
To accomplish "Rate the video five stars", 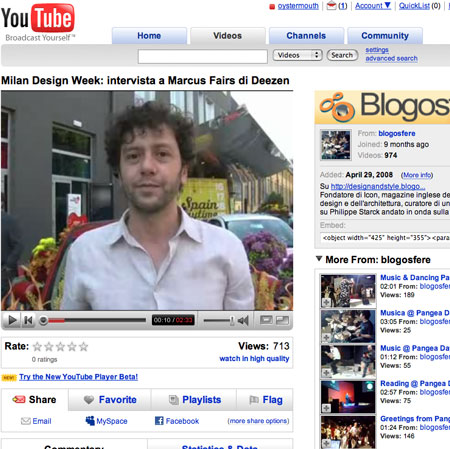I will (x=83, y=347).
